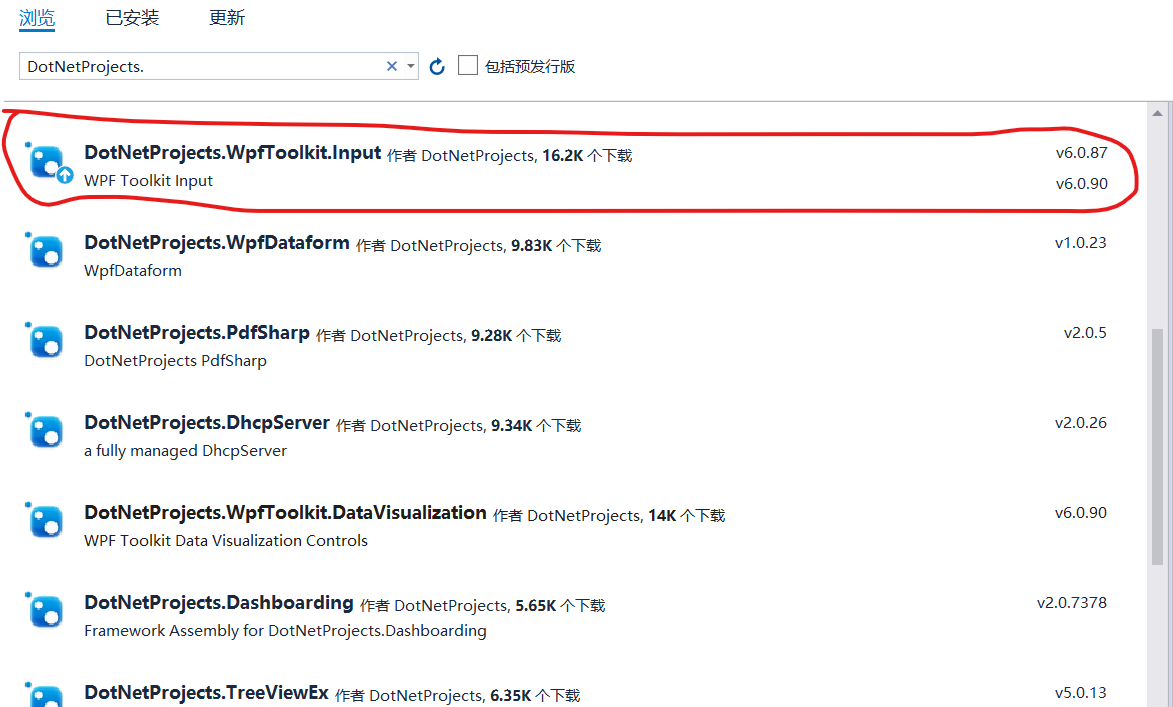Screen dimensions: 1173x707
Task: Click the update arrow badge on WpfToolkit.Input
Action: (66, 172)
